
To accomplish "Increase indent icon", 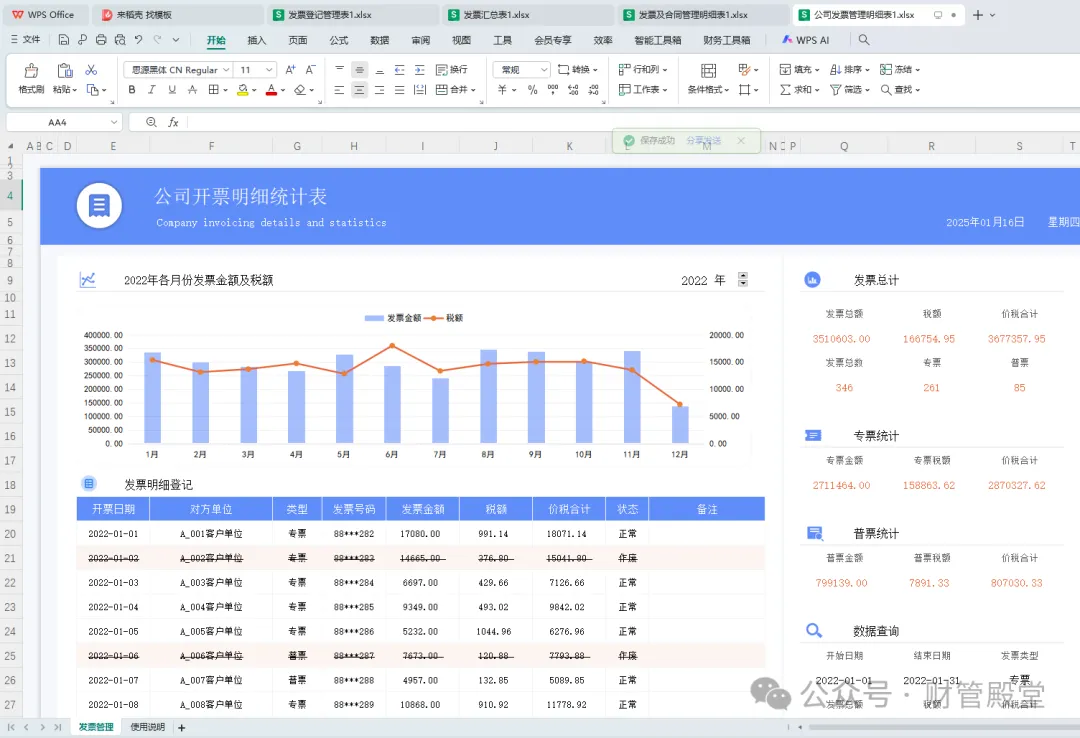I will (419, 70).
